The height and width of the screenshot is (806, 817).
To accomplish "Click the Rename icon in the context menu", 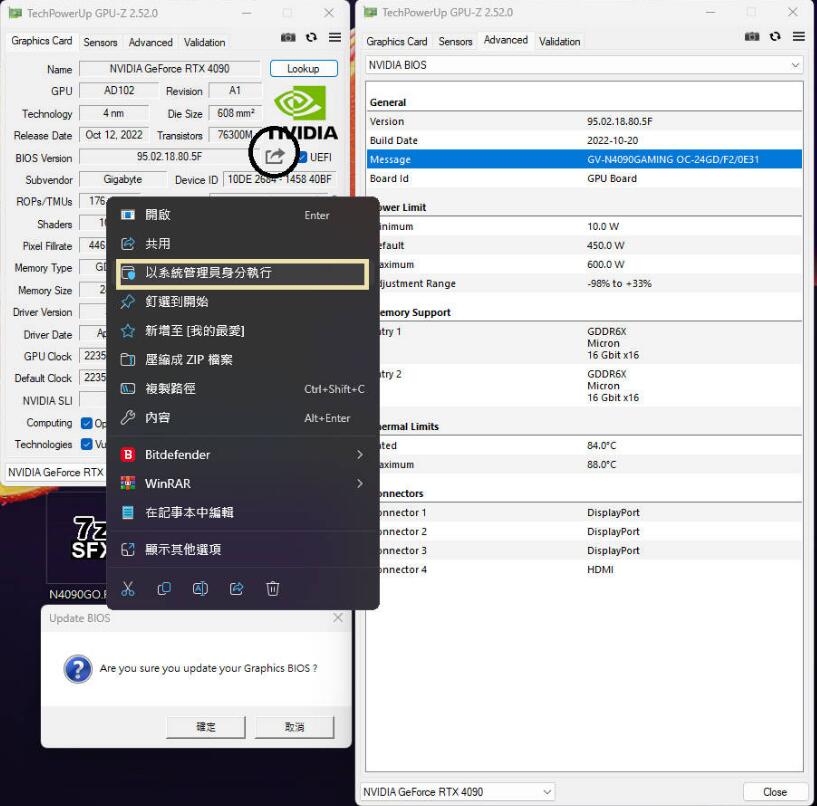I will [x=200, y=588].
